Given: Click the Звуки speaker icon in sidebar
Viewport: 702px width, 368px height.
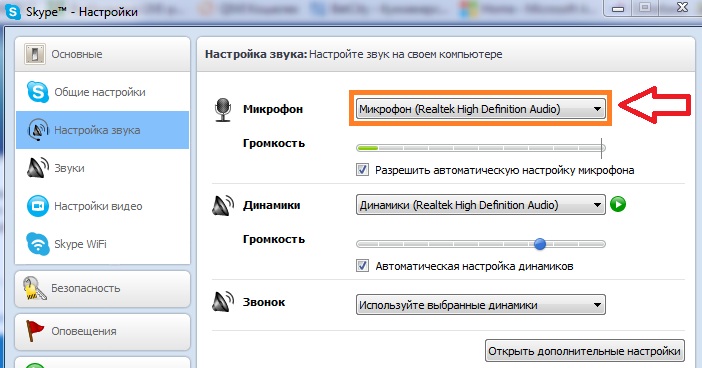Looking at the screenshot, I should (38, 168).
